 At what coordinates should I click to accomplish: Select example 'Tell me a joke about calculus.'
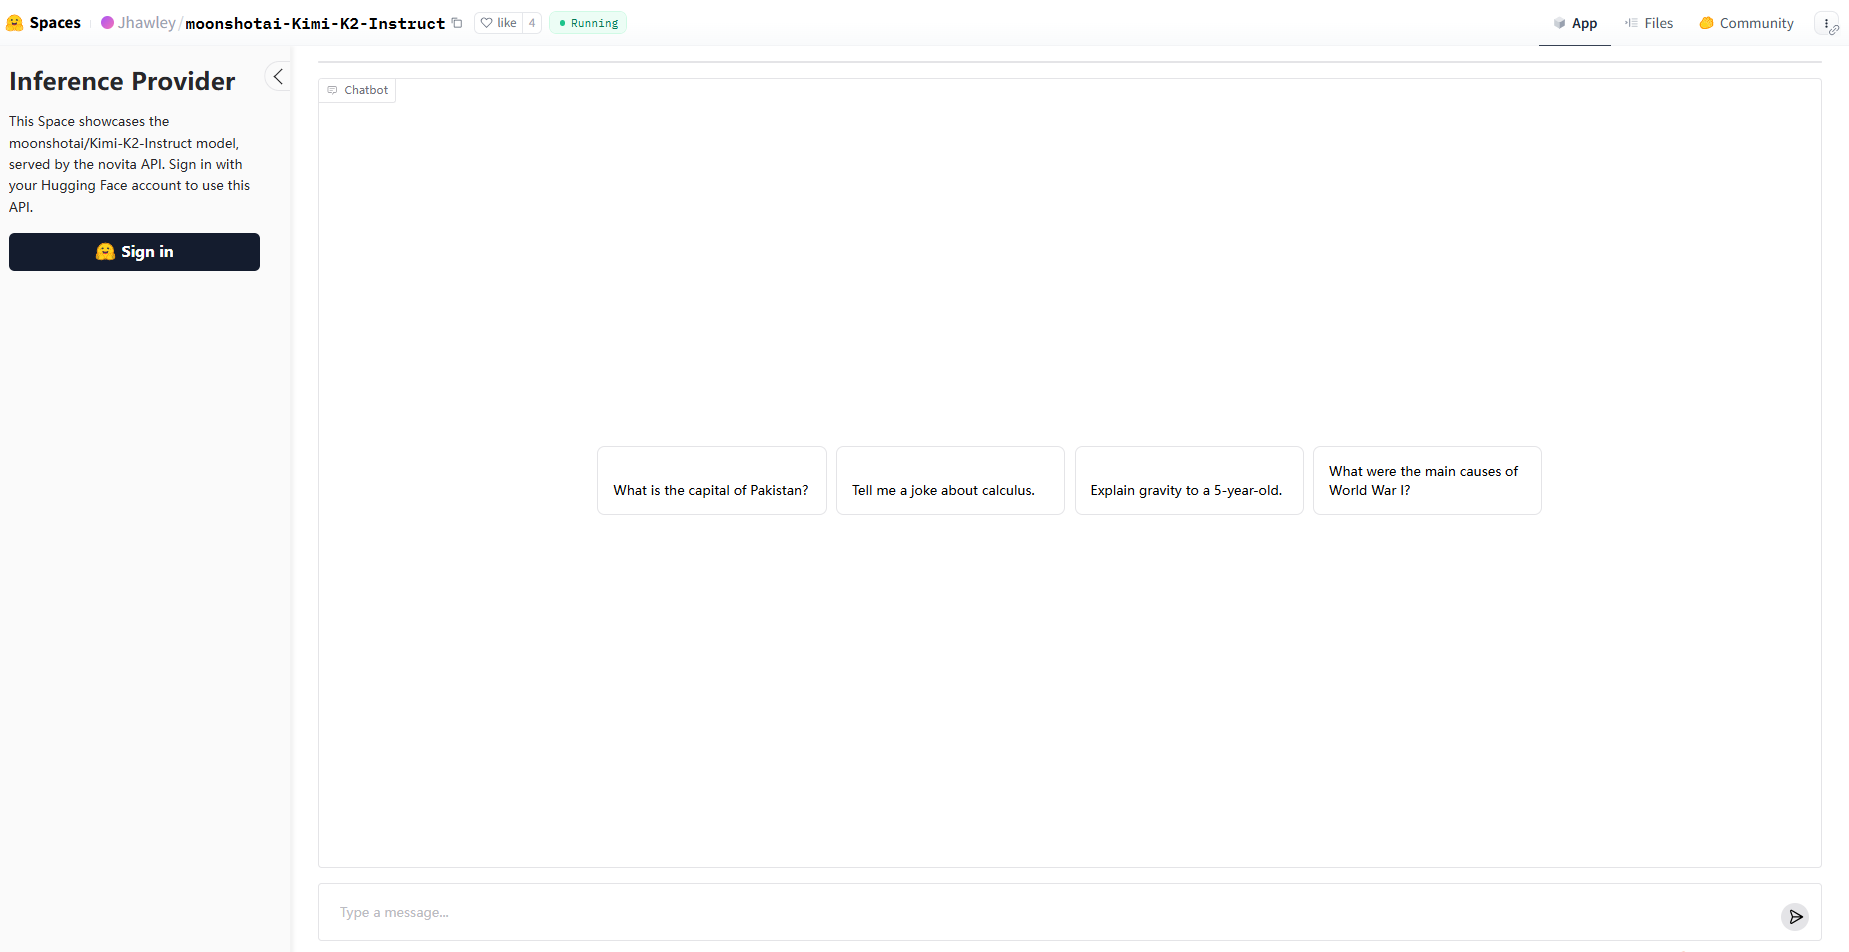pos(950,481)
